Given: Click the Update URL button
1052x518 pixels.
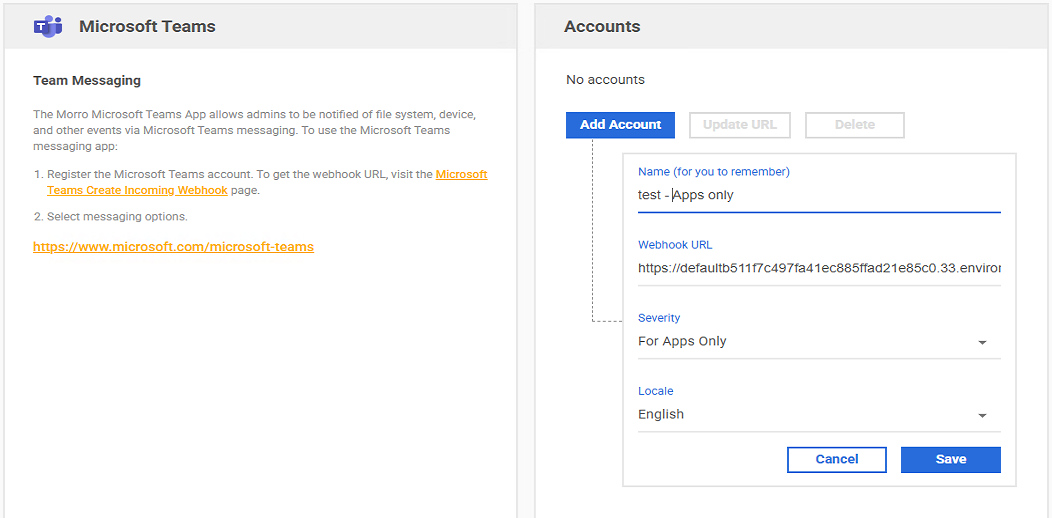Looking at the screenshot, I should pyautogui.click(x=740, y=125).
